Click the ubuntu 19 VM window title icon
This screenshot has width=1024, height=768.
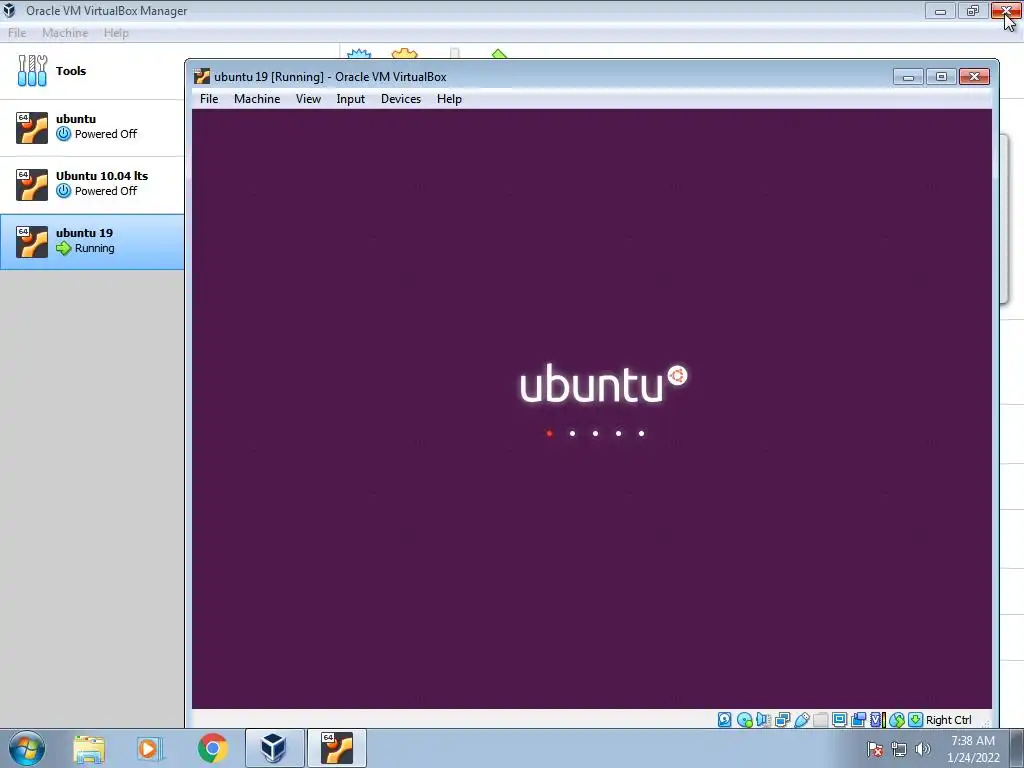202,76
